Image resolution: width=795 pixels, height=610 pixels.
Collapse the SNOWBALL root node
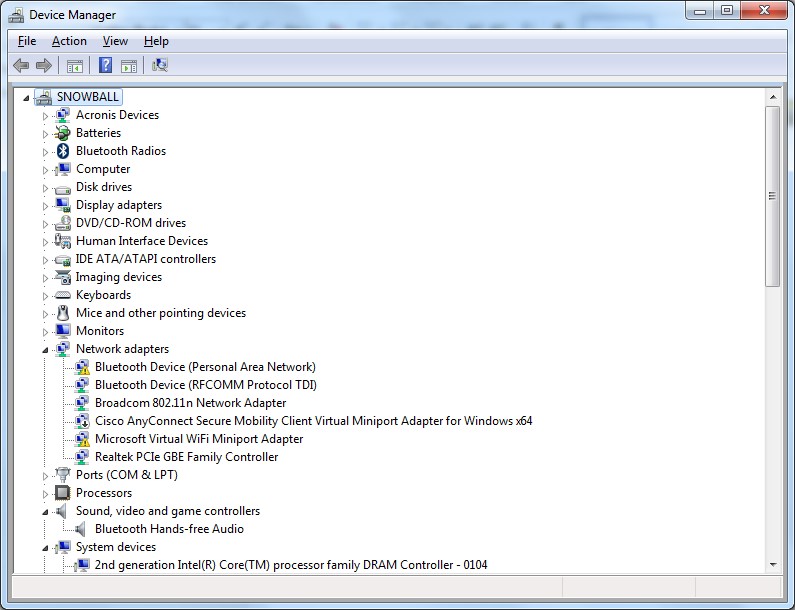point(26,98)
